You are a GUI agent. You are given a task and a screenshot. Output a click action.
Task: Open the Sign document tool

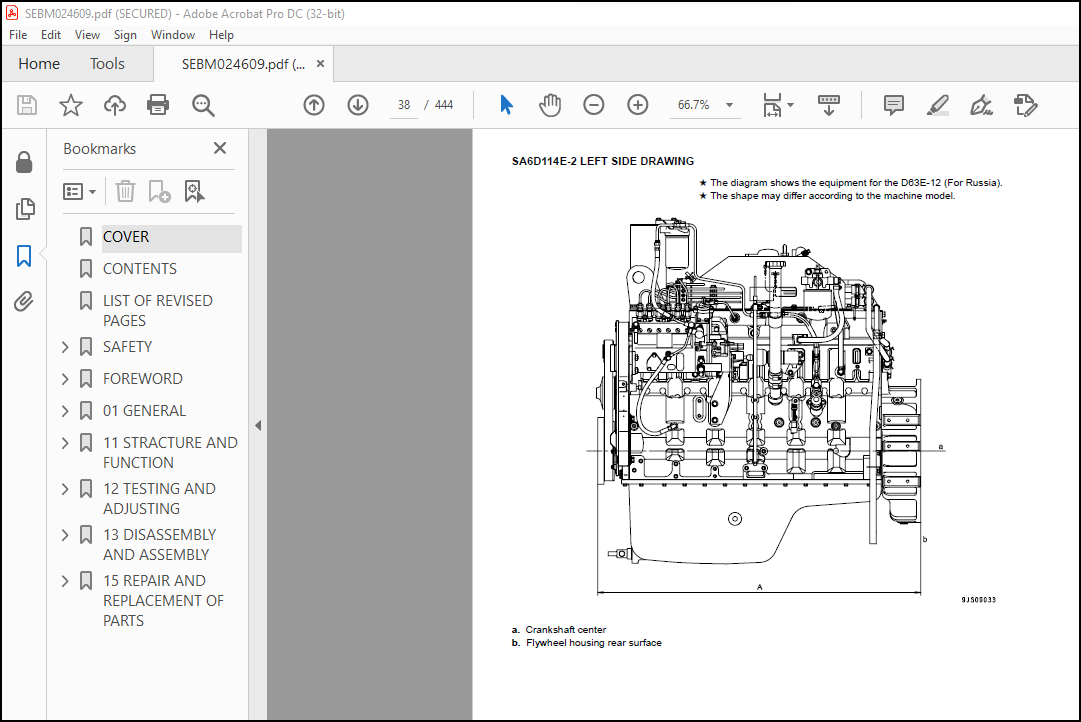pyautogui.click(x=981, y=105)
